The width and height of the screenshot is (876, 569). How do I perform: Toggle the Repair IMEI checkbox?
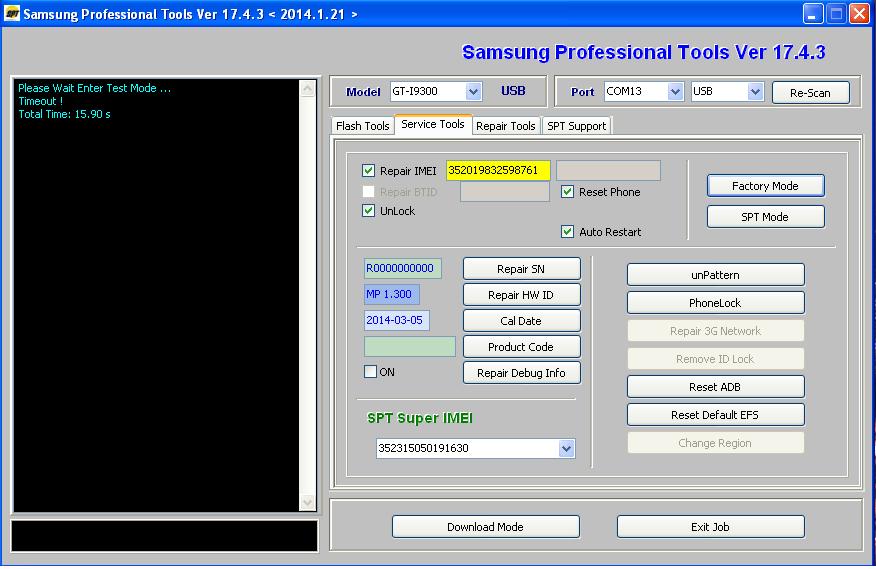tap(368, 170)
